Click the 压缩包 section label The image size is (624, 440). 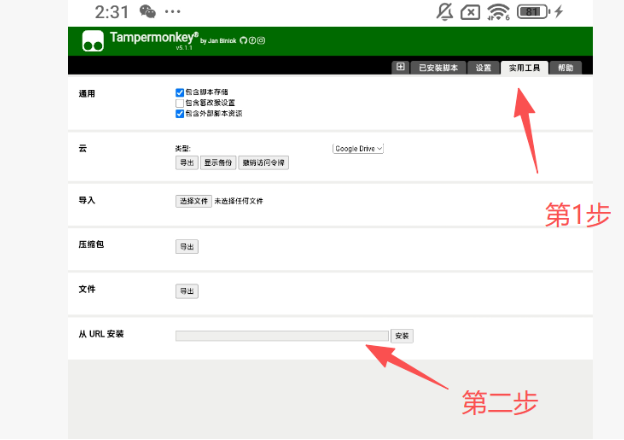pyautogui.click(x=91, y=244)
